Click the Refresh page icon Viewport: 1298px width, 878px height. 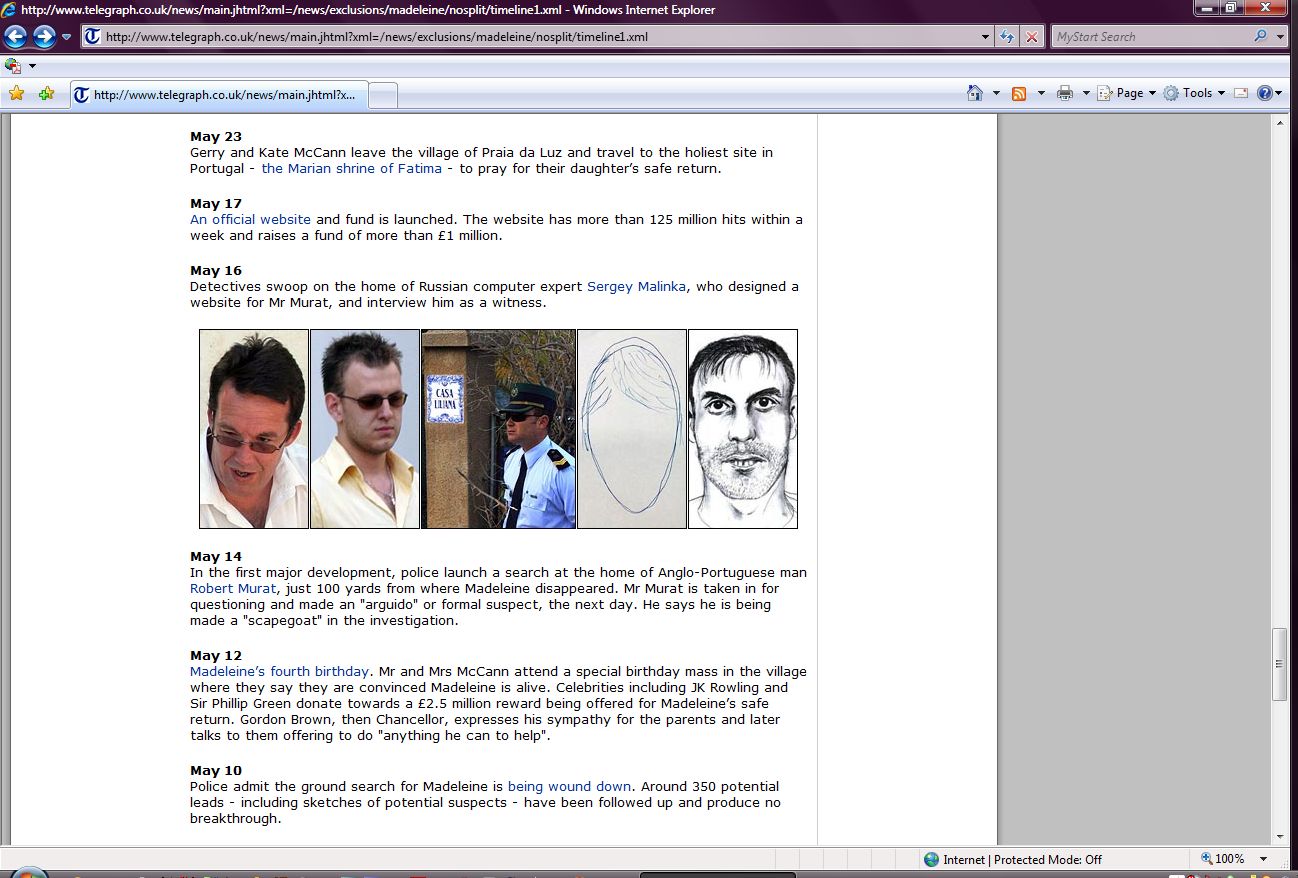pyautogui.click(x=1007, y=37)
